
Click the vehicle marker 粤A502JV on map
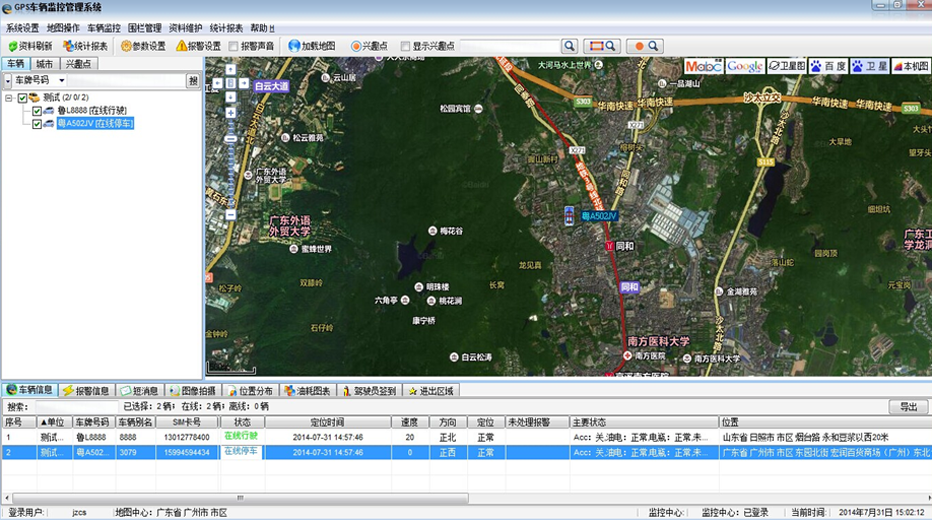[569, 215]
